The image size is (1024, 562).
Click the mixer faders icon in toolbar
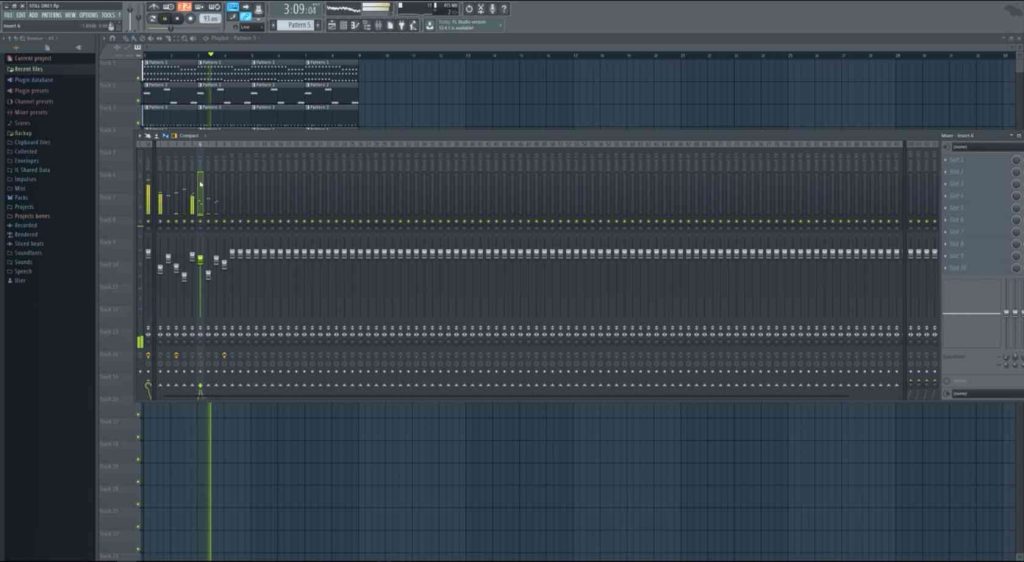(378, 25)
